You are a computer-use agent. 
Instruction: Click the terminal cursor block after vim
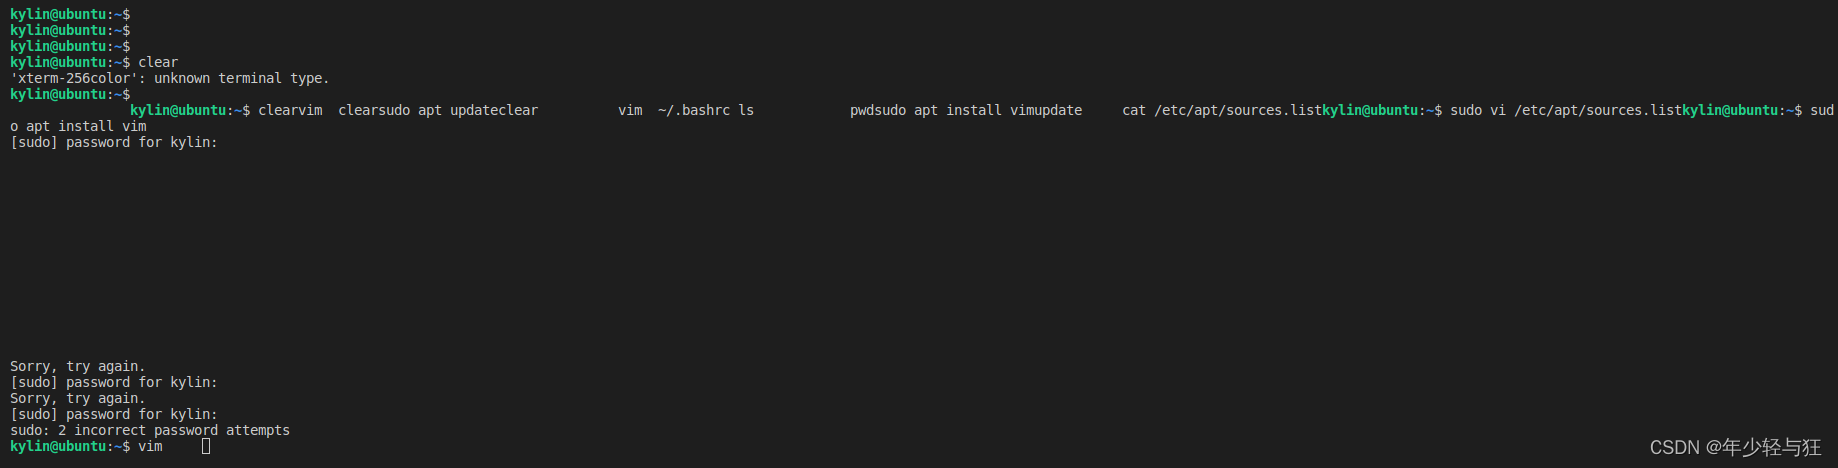point(206,446)
